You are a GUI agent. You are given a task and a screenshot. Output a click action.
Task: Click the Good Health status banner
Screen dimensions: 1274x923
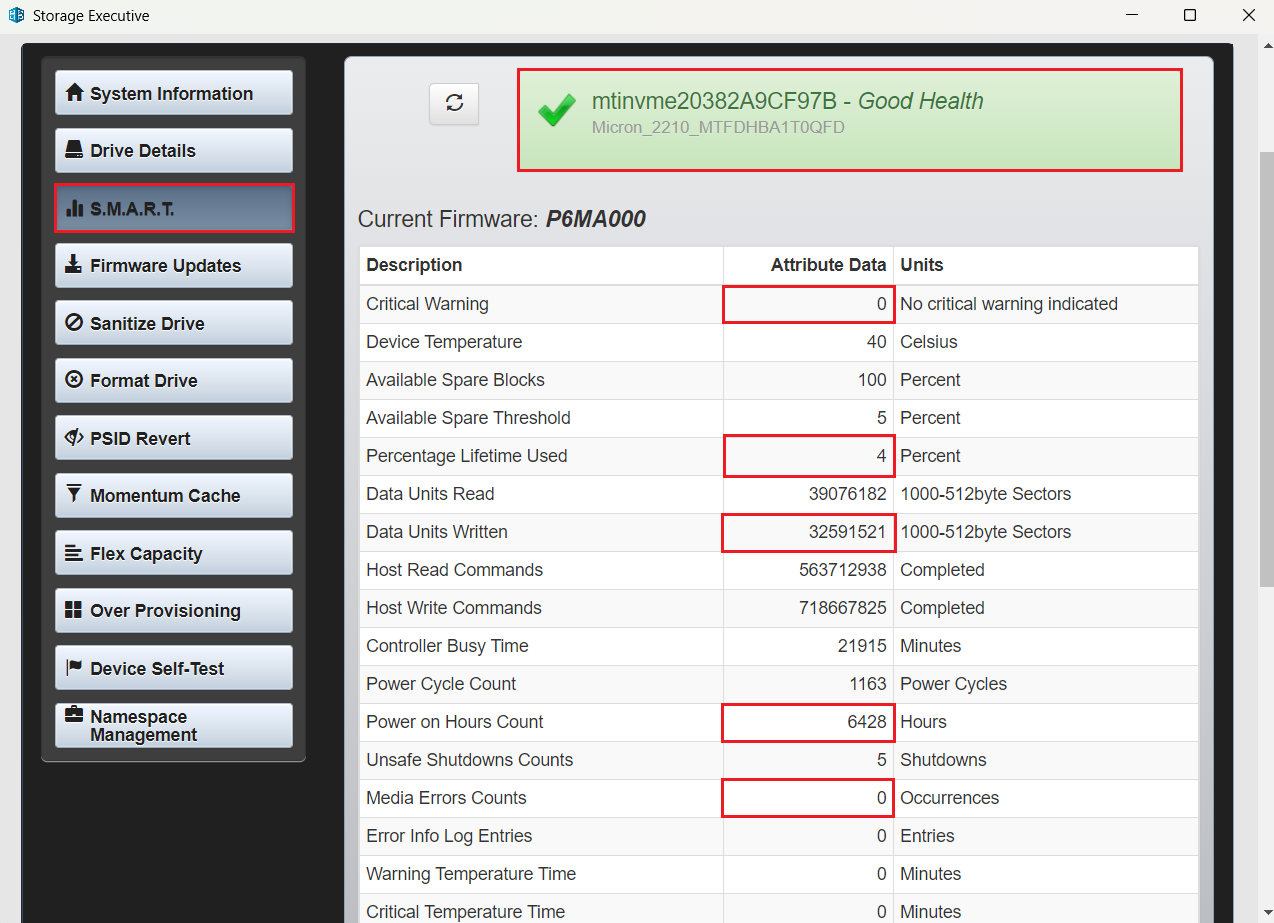[849, 119]
